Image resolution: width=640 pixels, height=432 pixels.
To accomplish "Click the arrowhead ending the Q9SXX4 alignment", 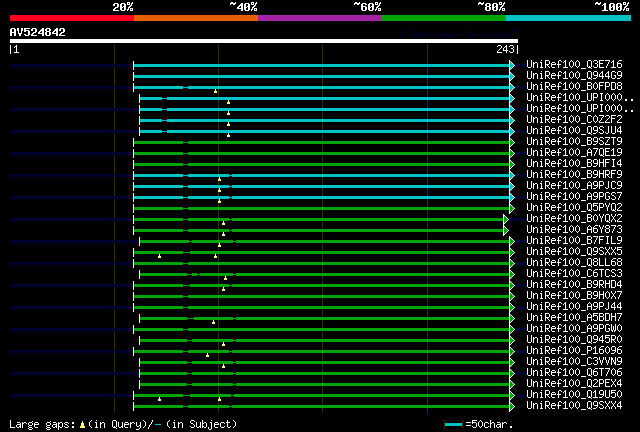I will coord(512,407).
